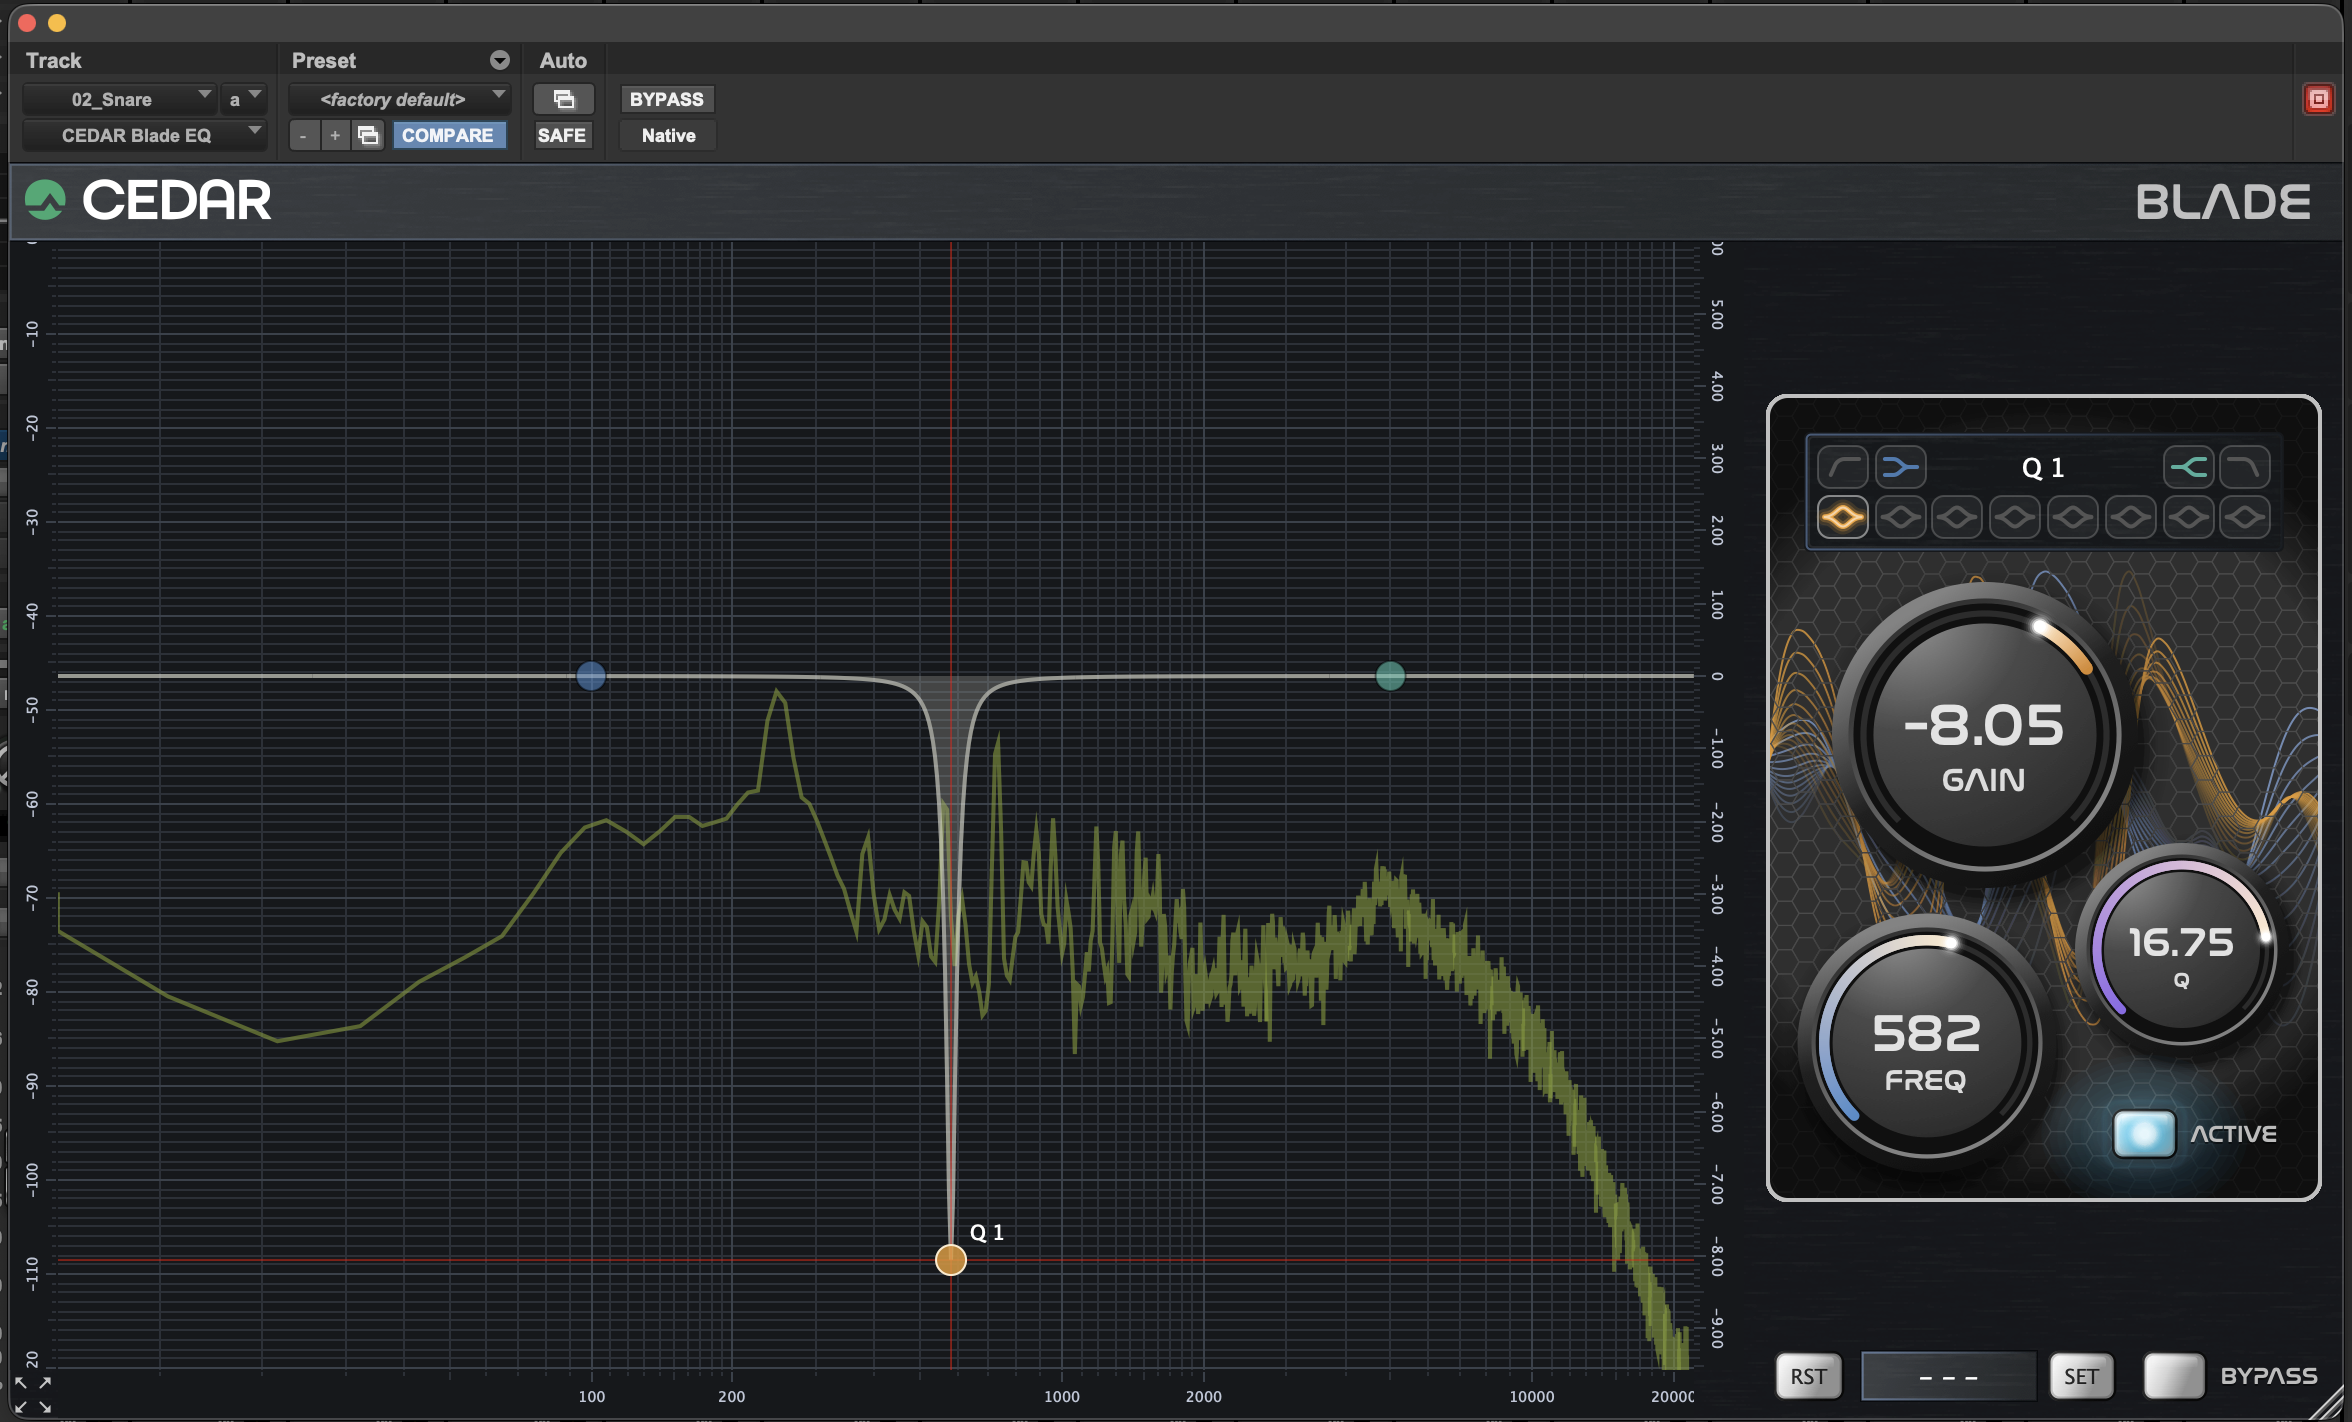Click the '1000' frequency axis label

tap(1062, 1397)
